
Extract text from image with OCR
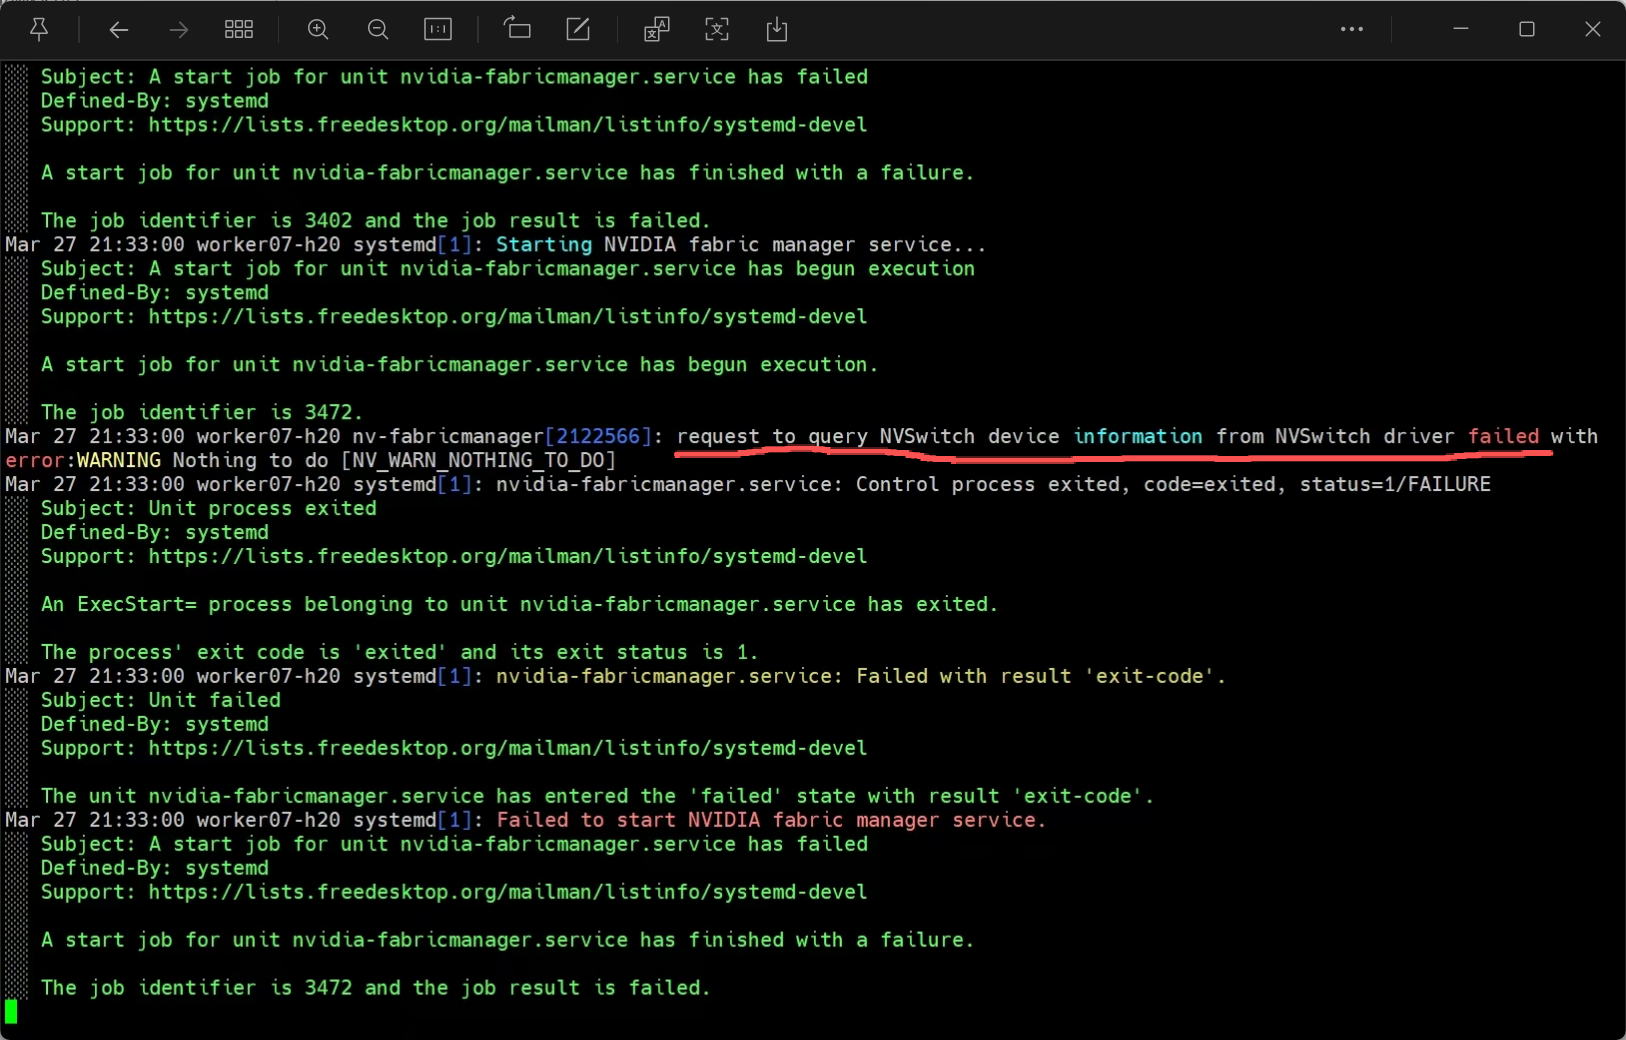pos(717,30)
